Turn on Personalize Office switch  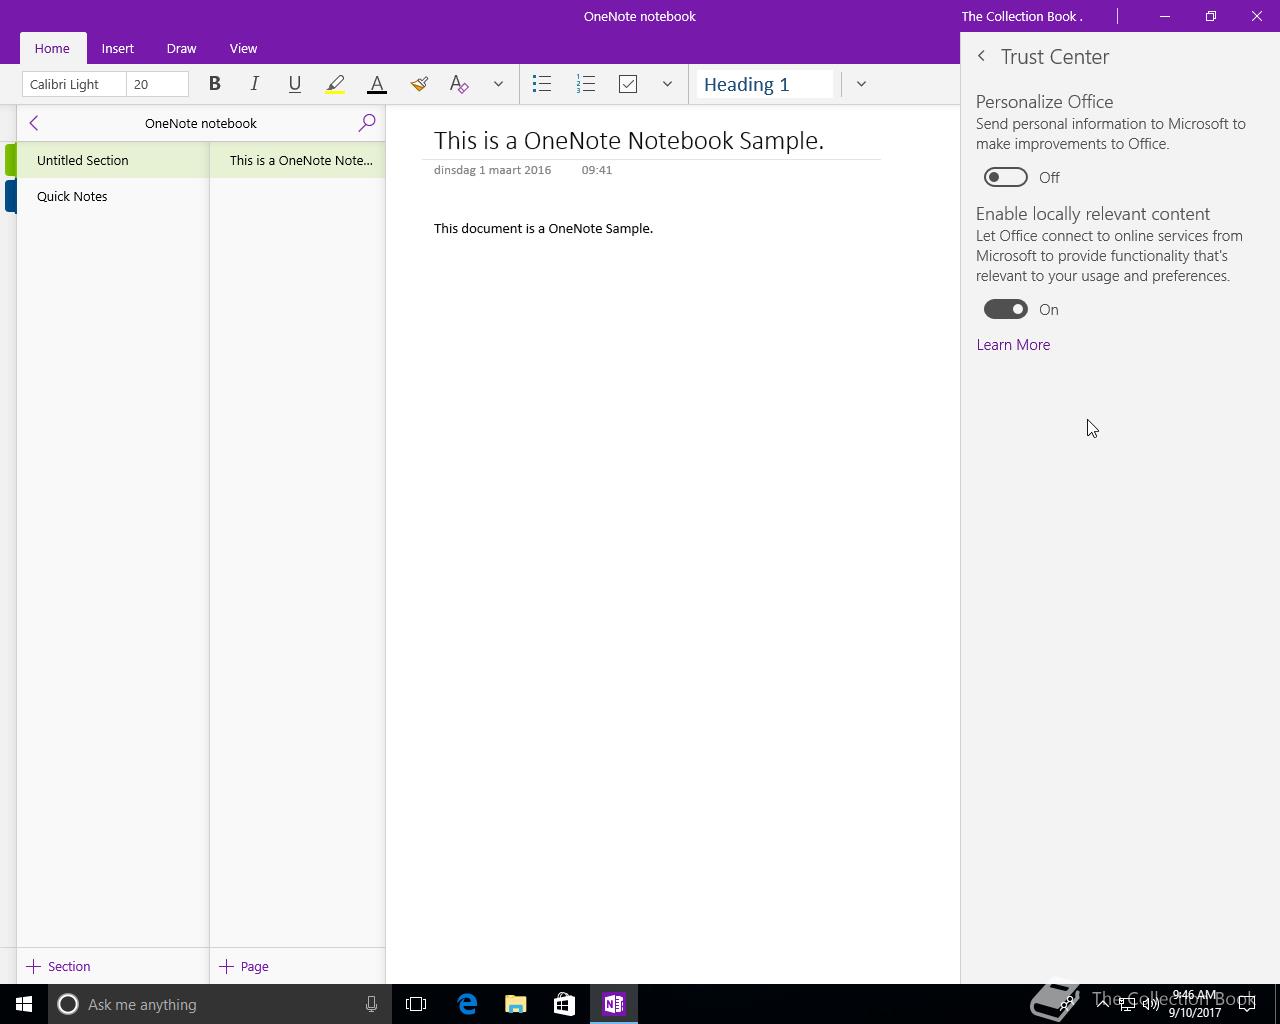pyautogui.click(x=1005, y=177)
